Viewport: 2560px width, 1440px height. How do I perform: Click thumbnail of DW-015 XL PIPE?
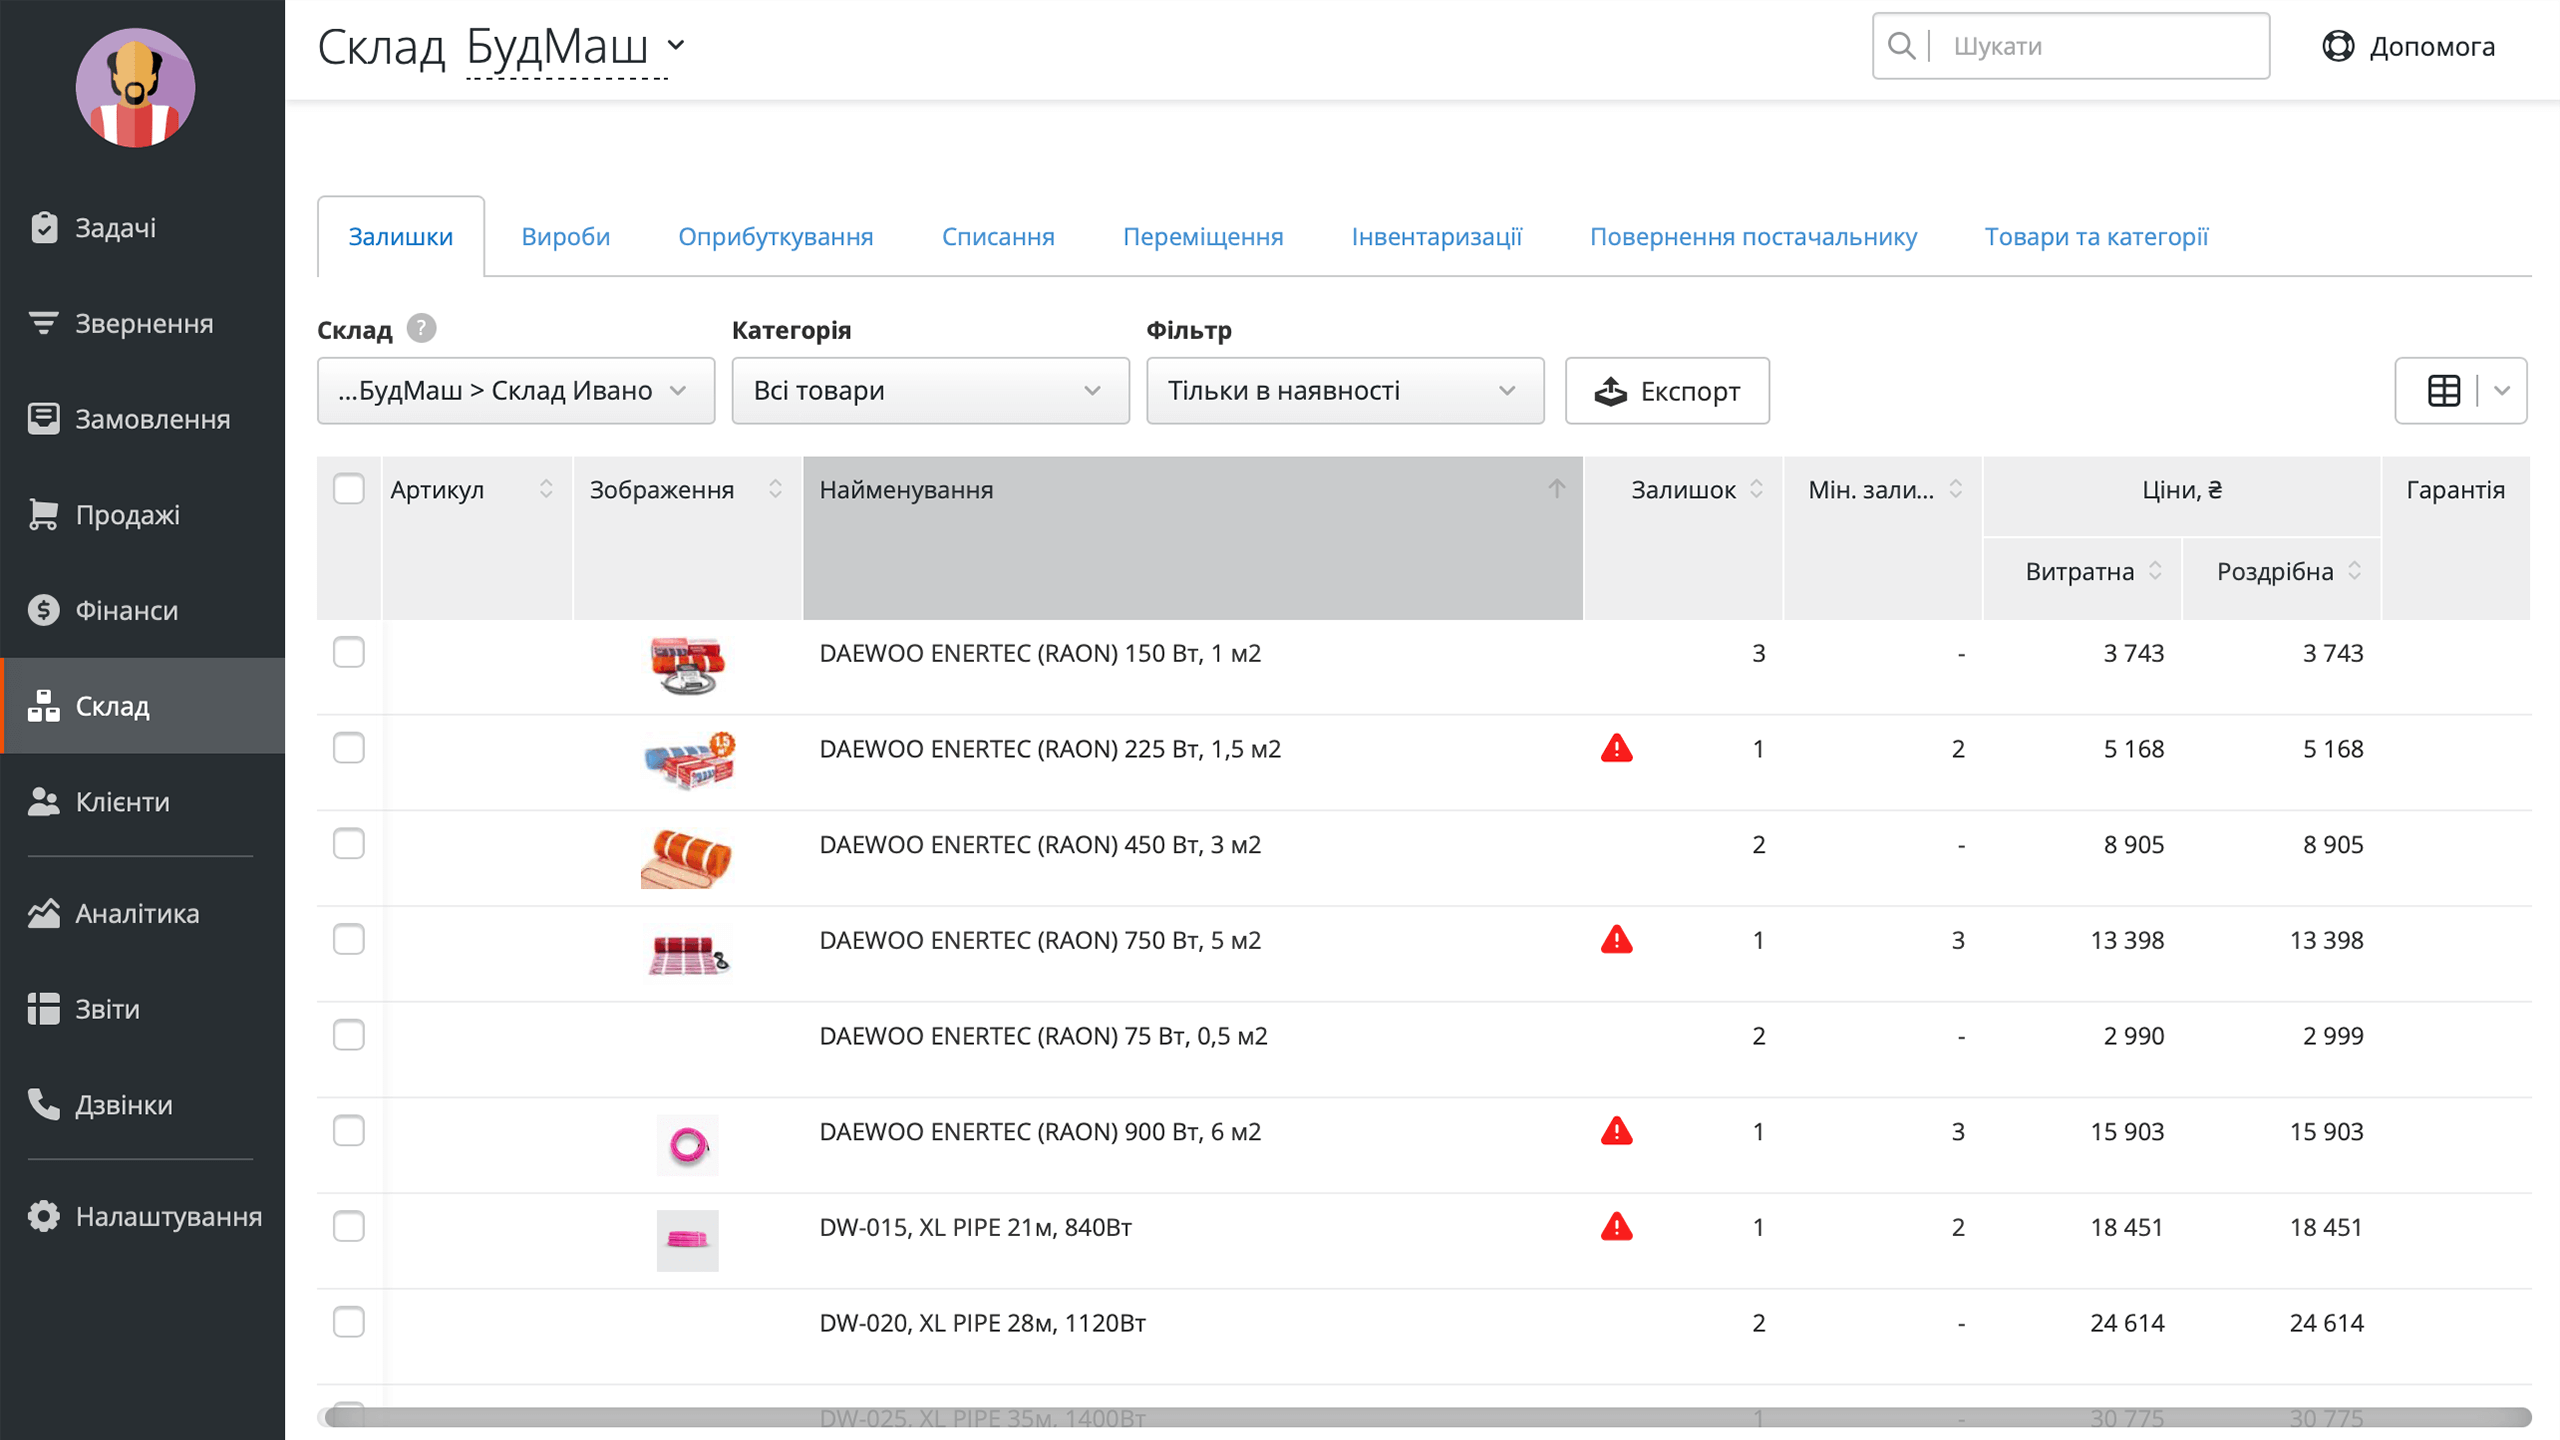pos(688,1241)
